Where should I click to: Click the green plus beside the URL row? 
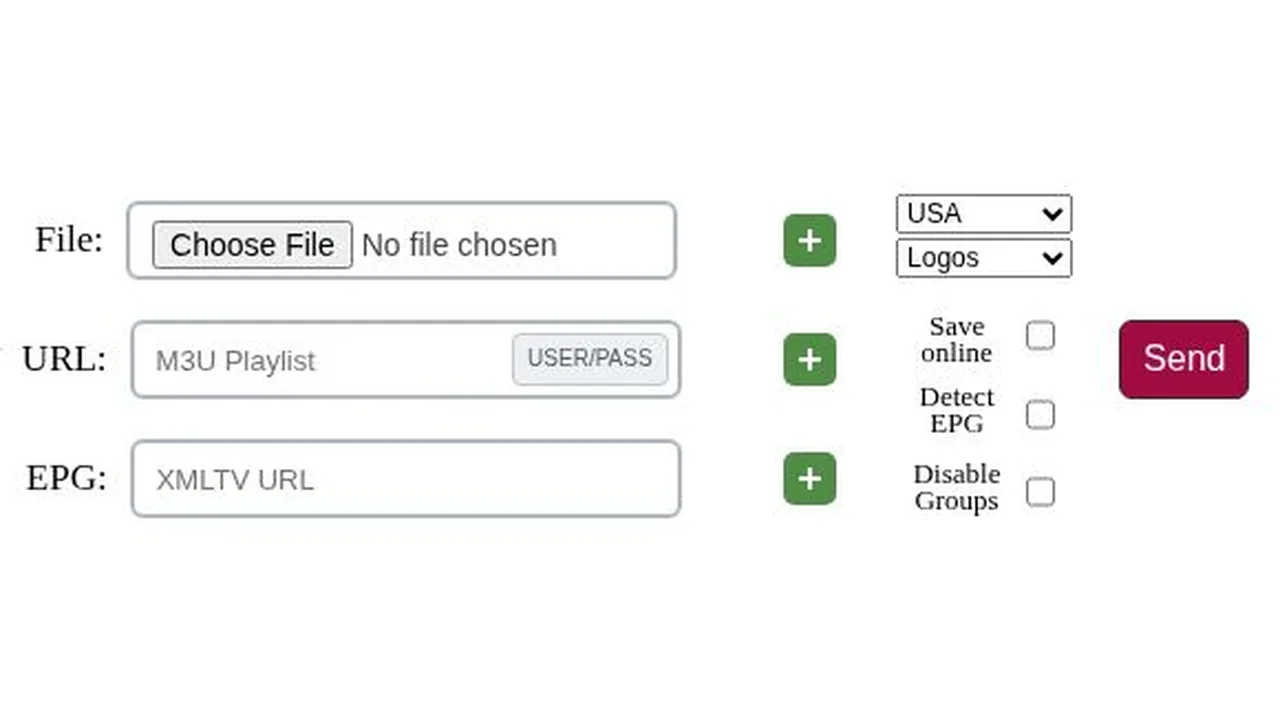click(809, 359)
